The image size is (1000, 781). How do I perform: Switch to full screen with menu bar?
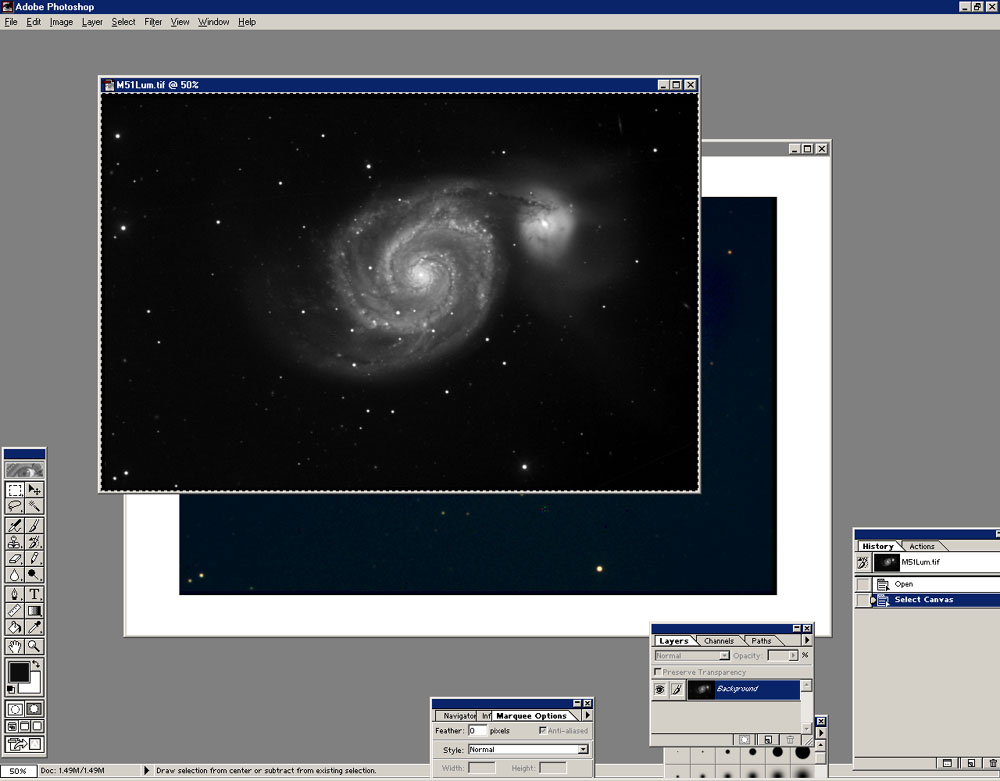click(24, 726)
